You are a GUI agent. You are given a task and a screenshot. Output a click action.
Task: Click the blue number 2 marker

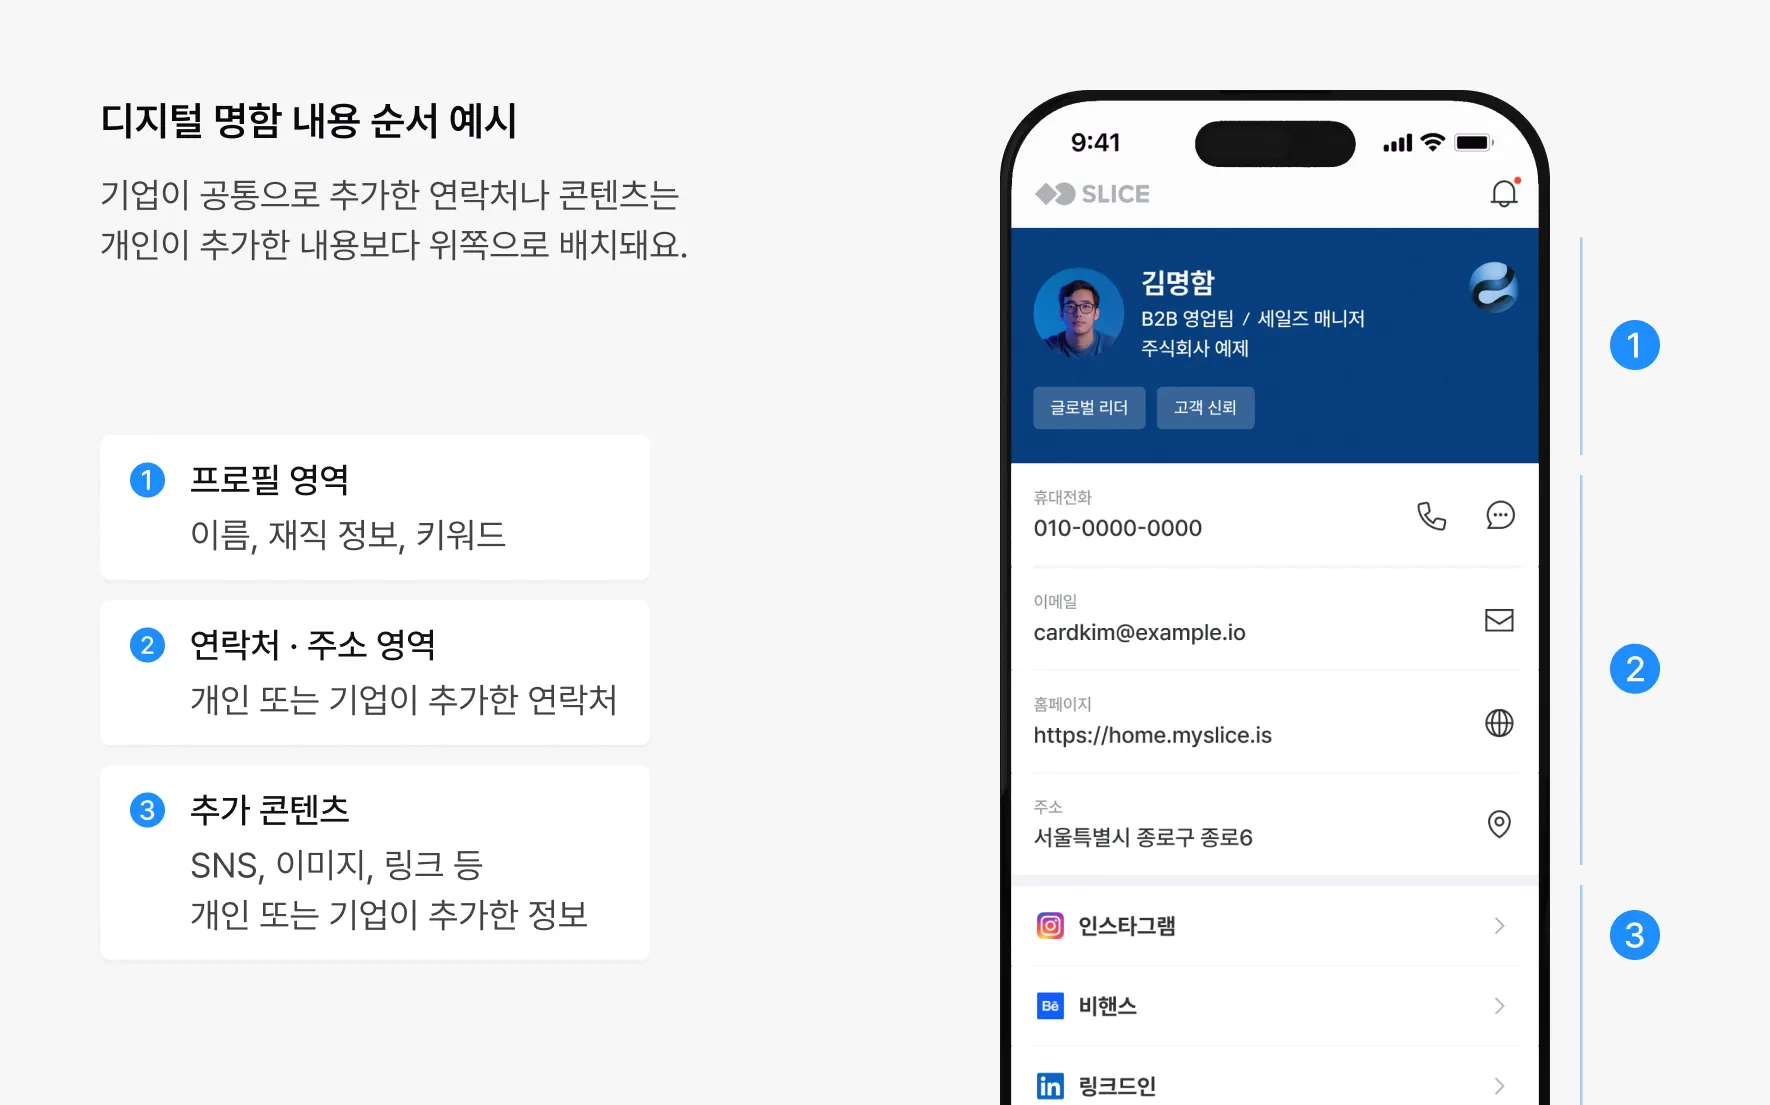(1635, 669)
